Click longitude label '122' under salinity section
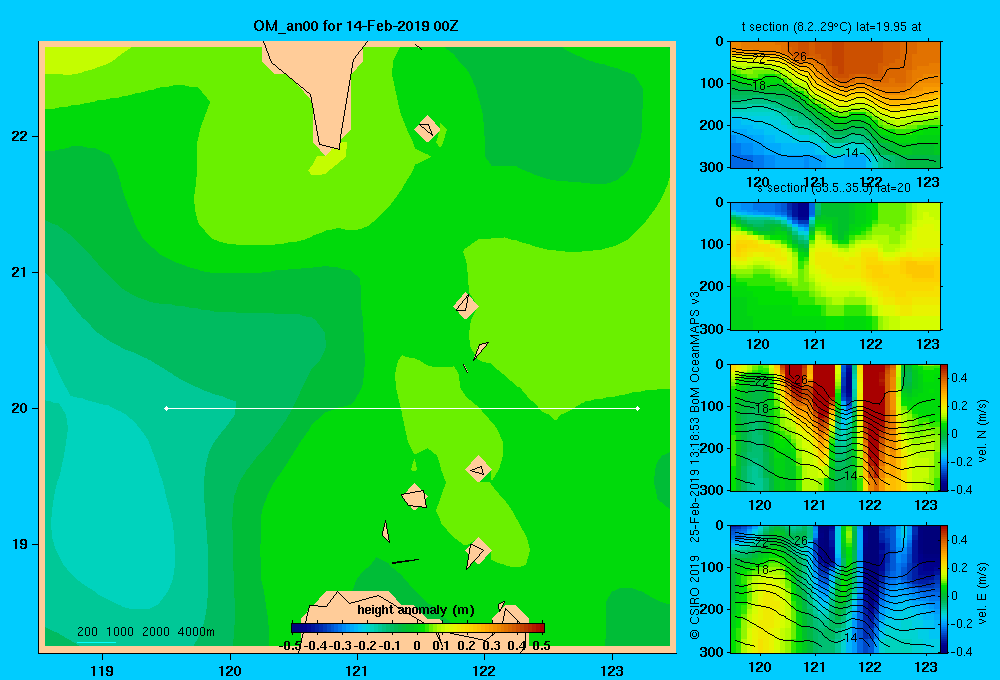Screen dimensions: 1000x680 (x=871, y=344)
